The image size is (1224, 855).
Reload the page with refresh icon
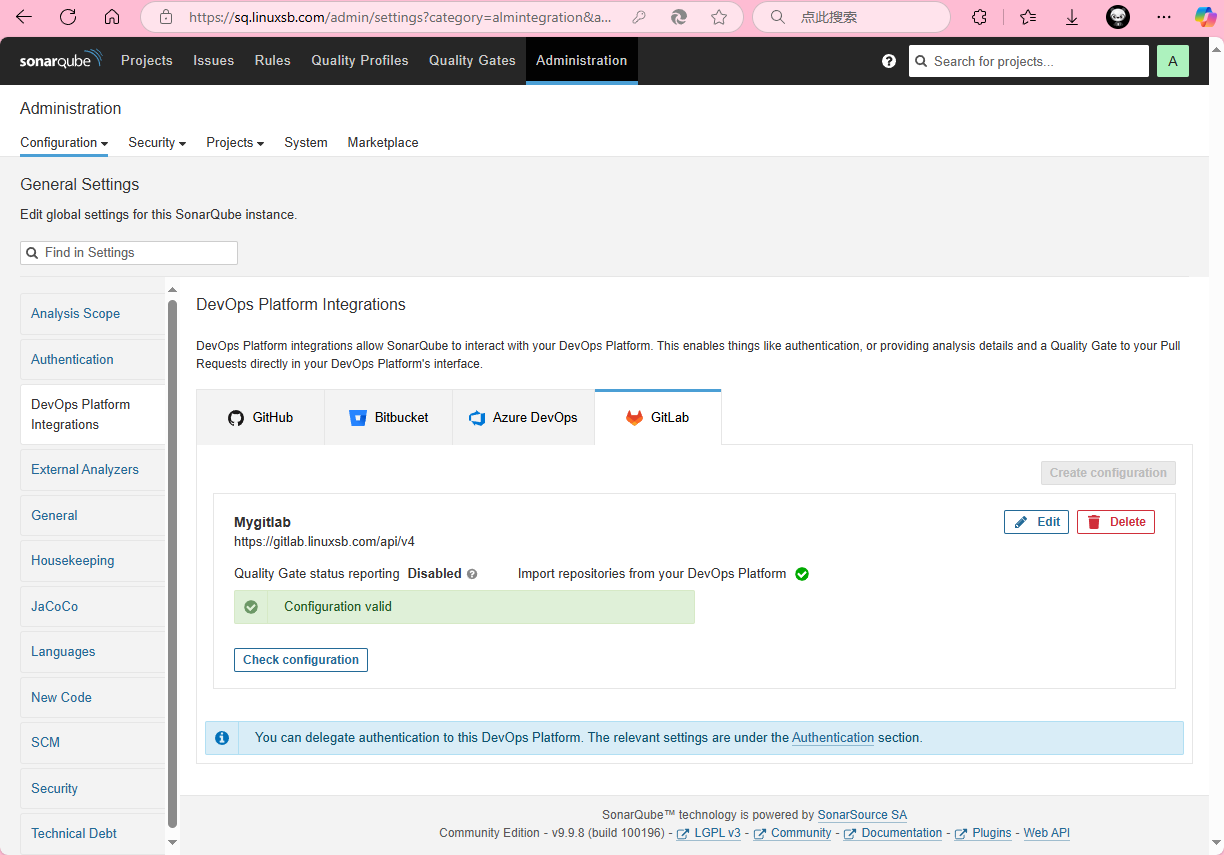pos(68,17)
